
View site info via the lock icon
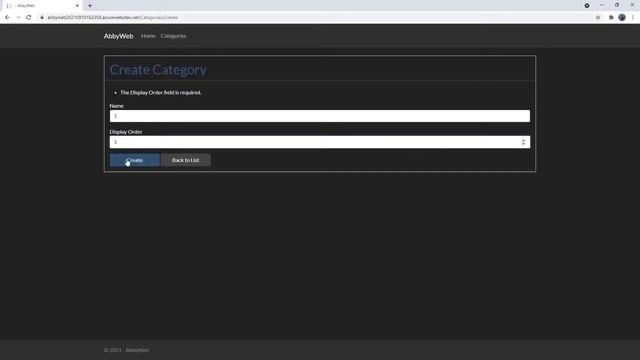pos(42,18)
